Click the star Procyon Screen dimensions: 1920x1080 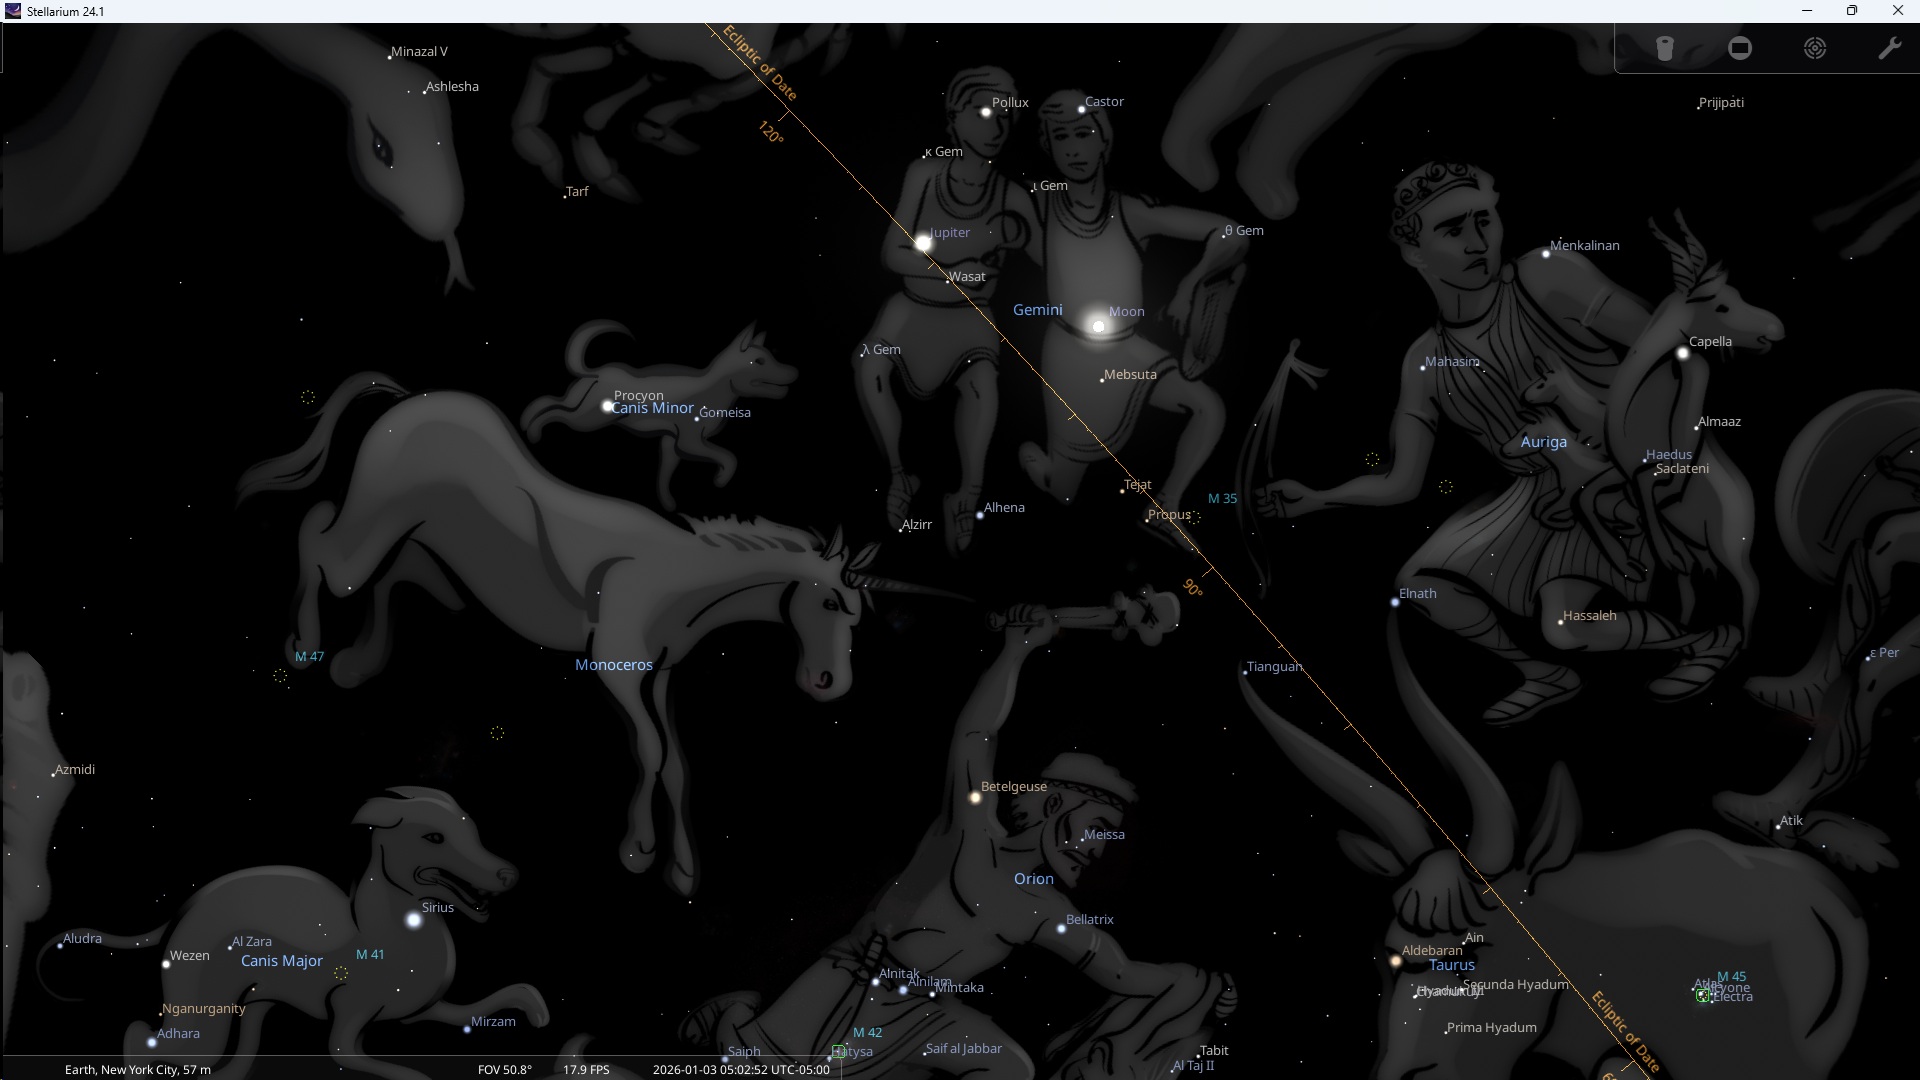pos(607,406)
